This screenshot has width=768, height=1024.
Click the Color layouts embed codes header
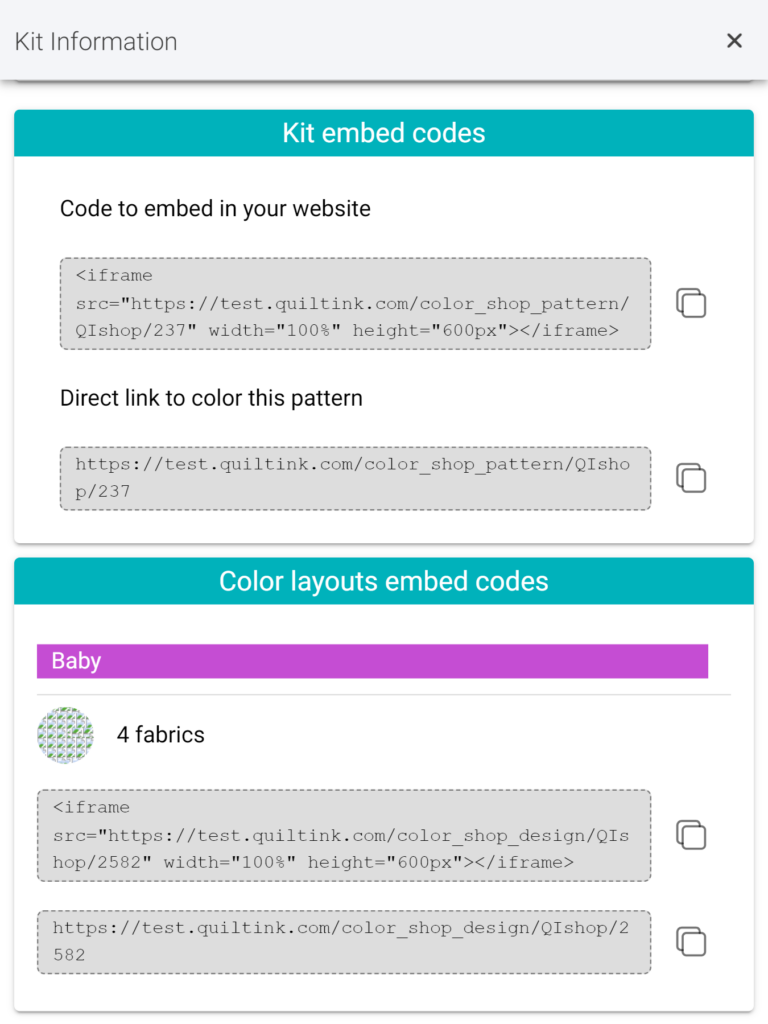click(x=384, y=581)
